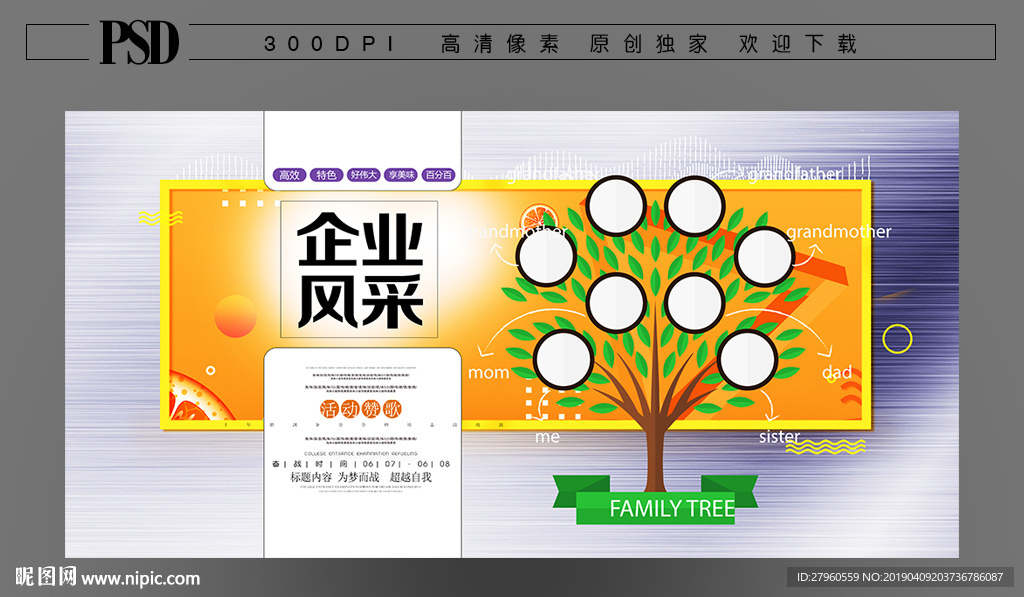
Task: Click the 好伟大 tag badge
Action: pyautogui.click(x=366, y=173)
